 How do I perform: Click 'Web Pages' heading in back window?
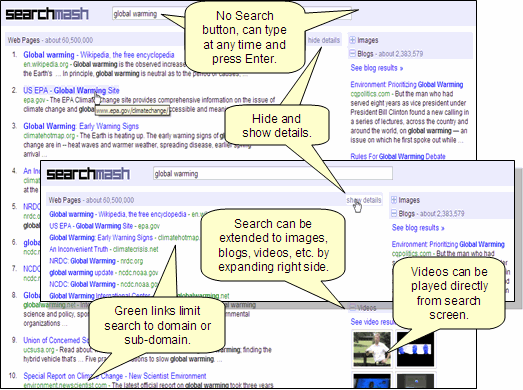[x=24, y=40]
